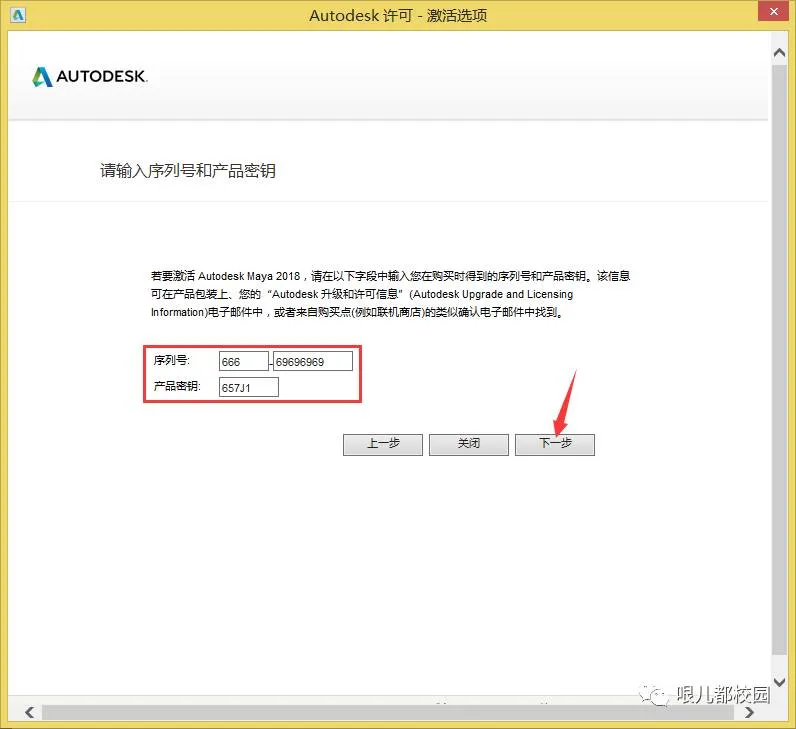Click the Autodesk app icon in title bar
796x729 pixels.
(x=18, y=15)
